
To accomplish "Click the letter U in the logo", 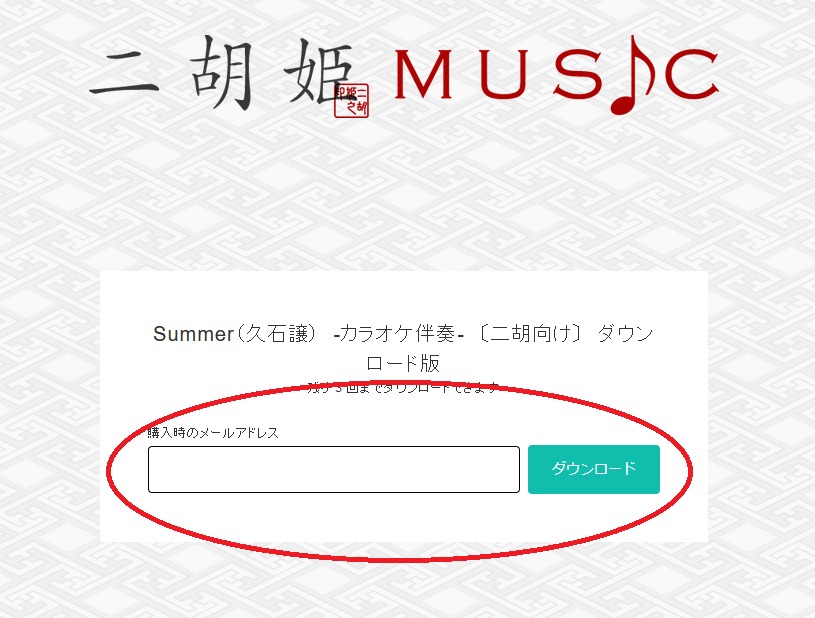I will click(x=504, y=74).
